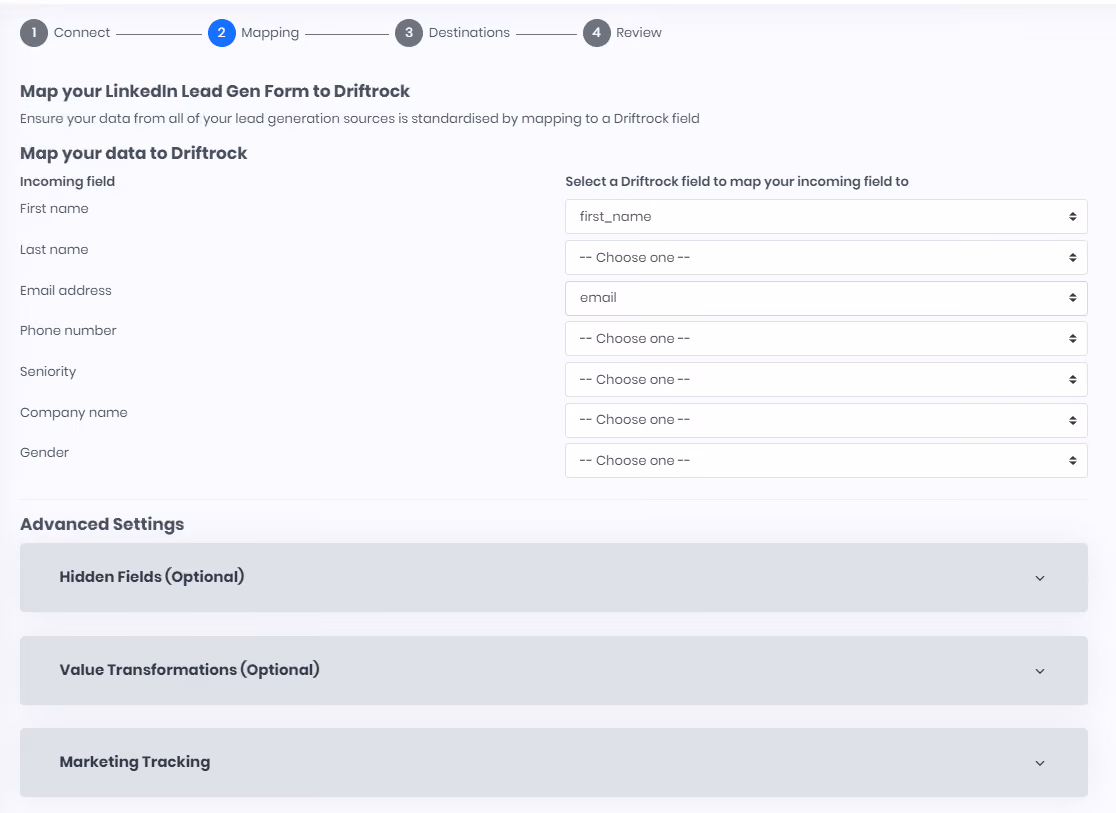Click the step 2 Mapping circle
This screenshot has height=813, width=1116.
(x=221, y=33)
